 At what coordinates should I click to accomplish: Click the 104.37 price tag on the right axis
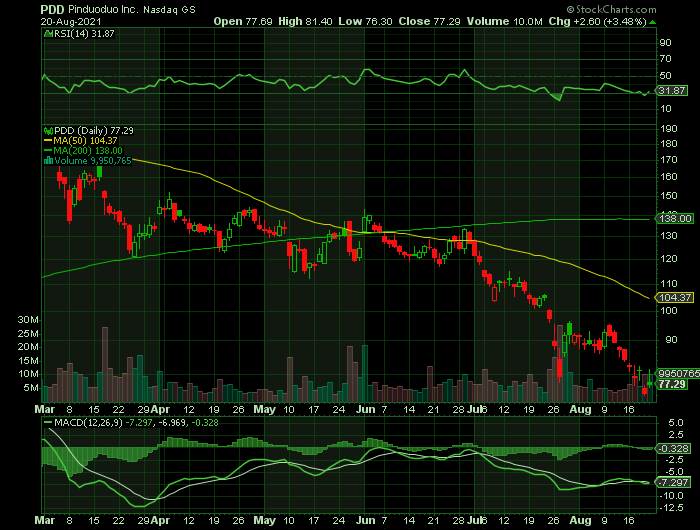pyautogui.click(x=675, y=297)
